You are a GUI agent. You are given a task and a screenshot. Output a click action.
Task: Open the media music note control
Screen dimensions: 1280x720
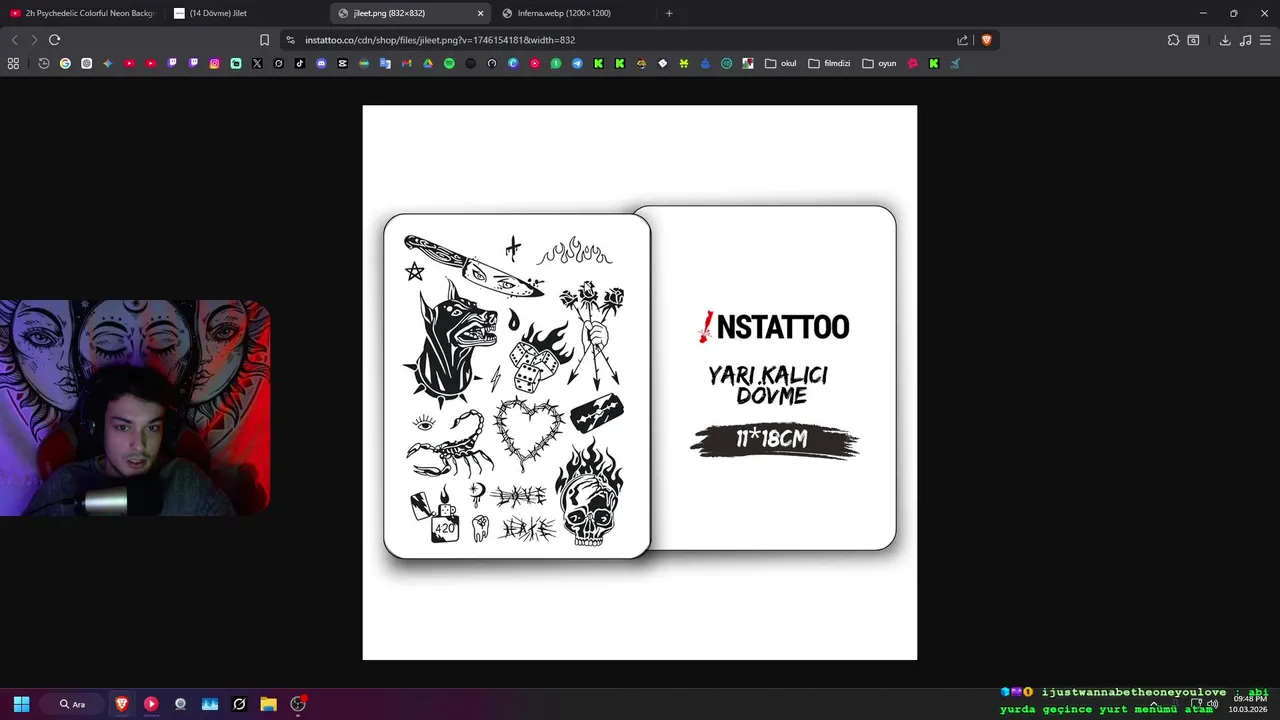click(1245, 40)
